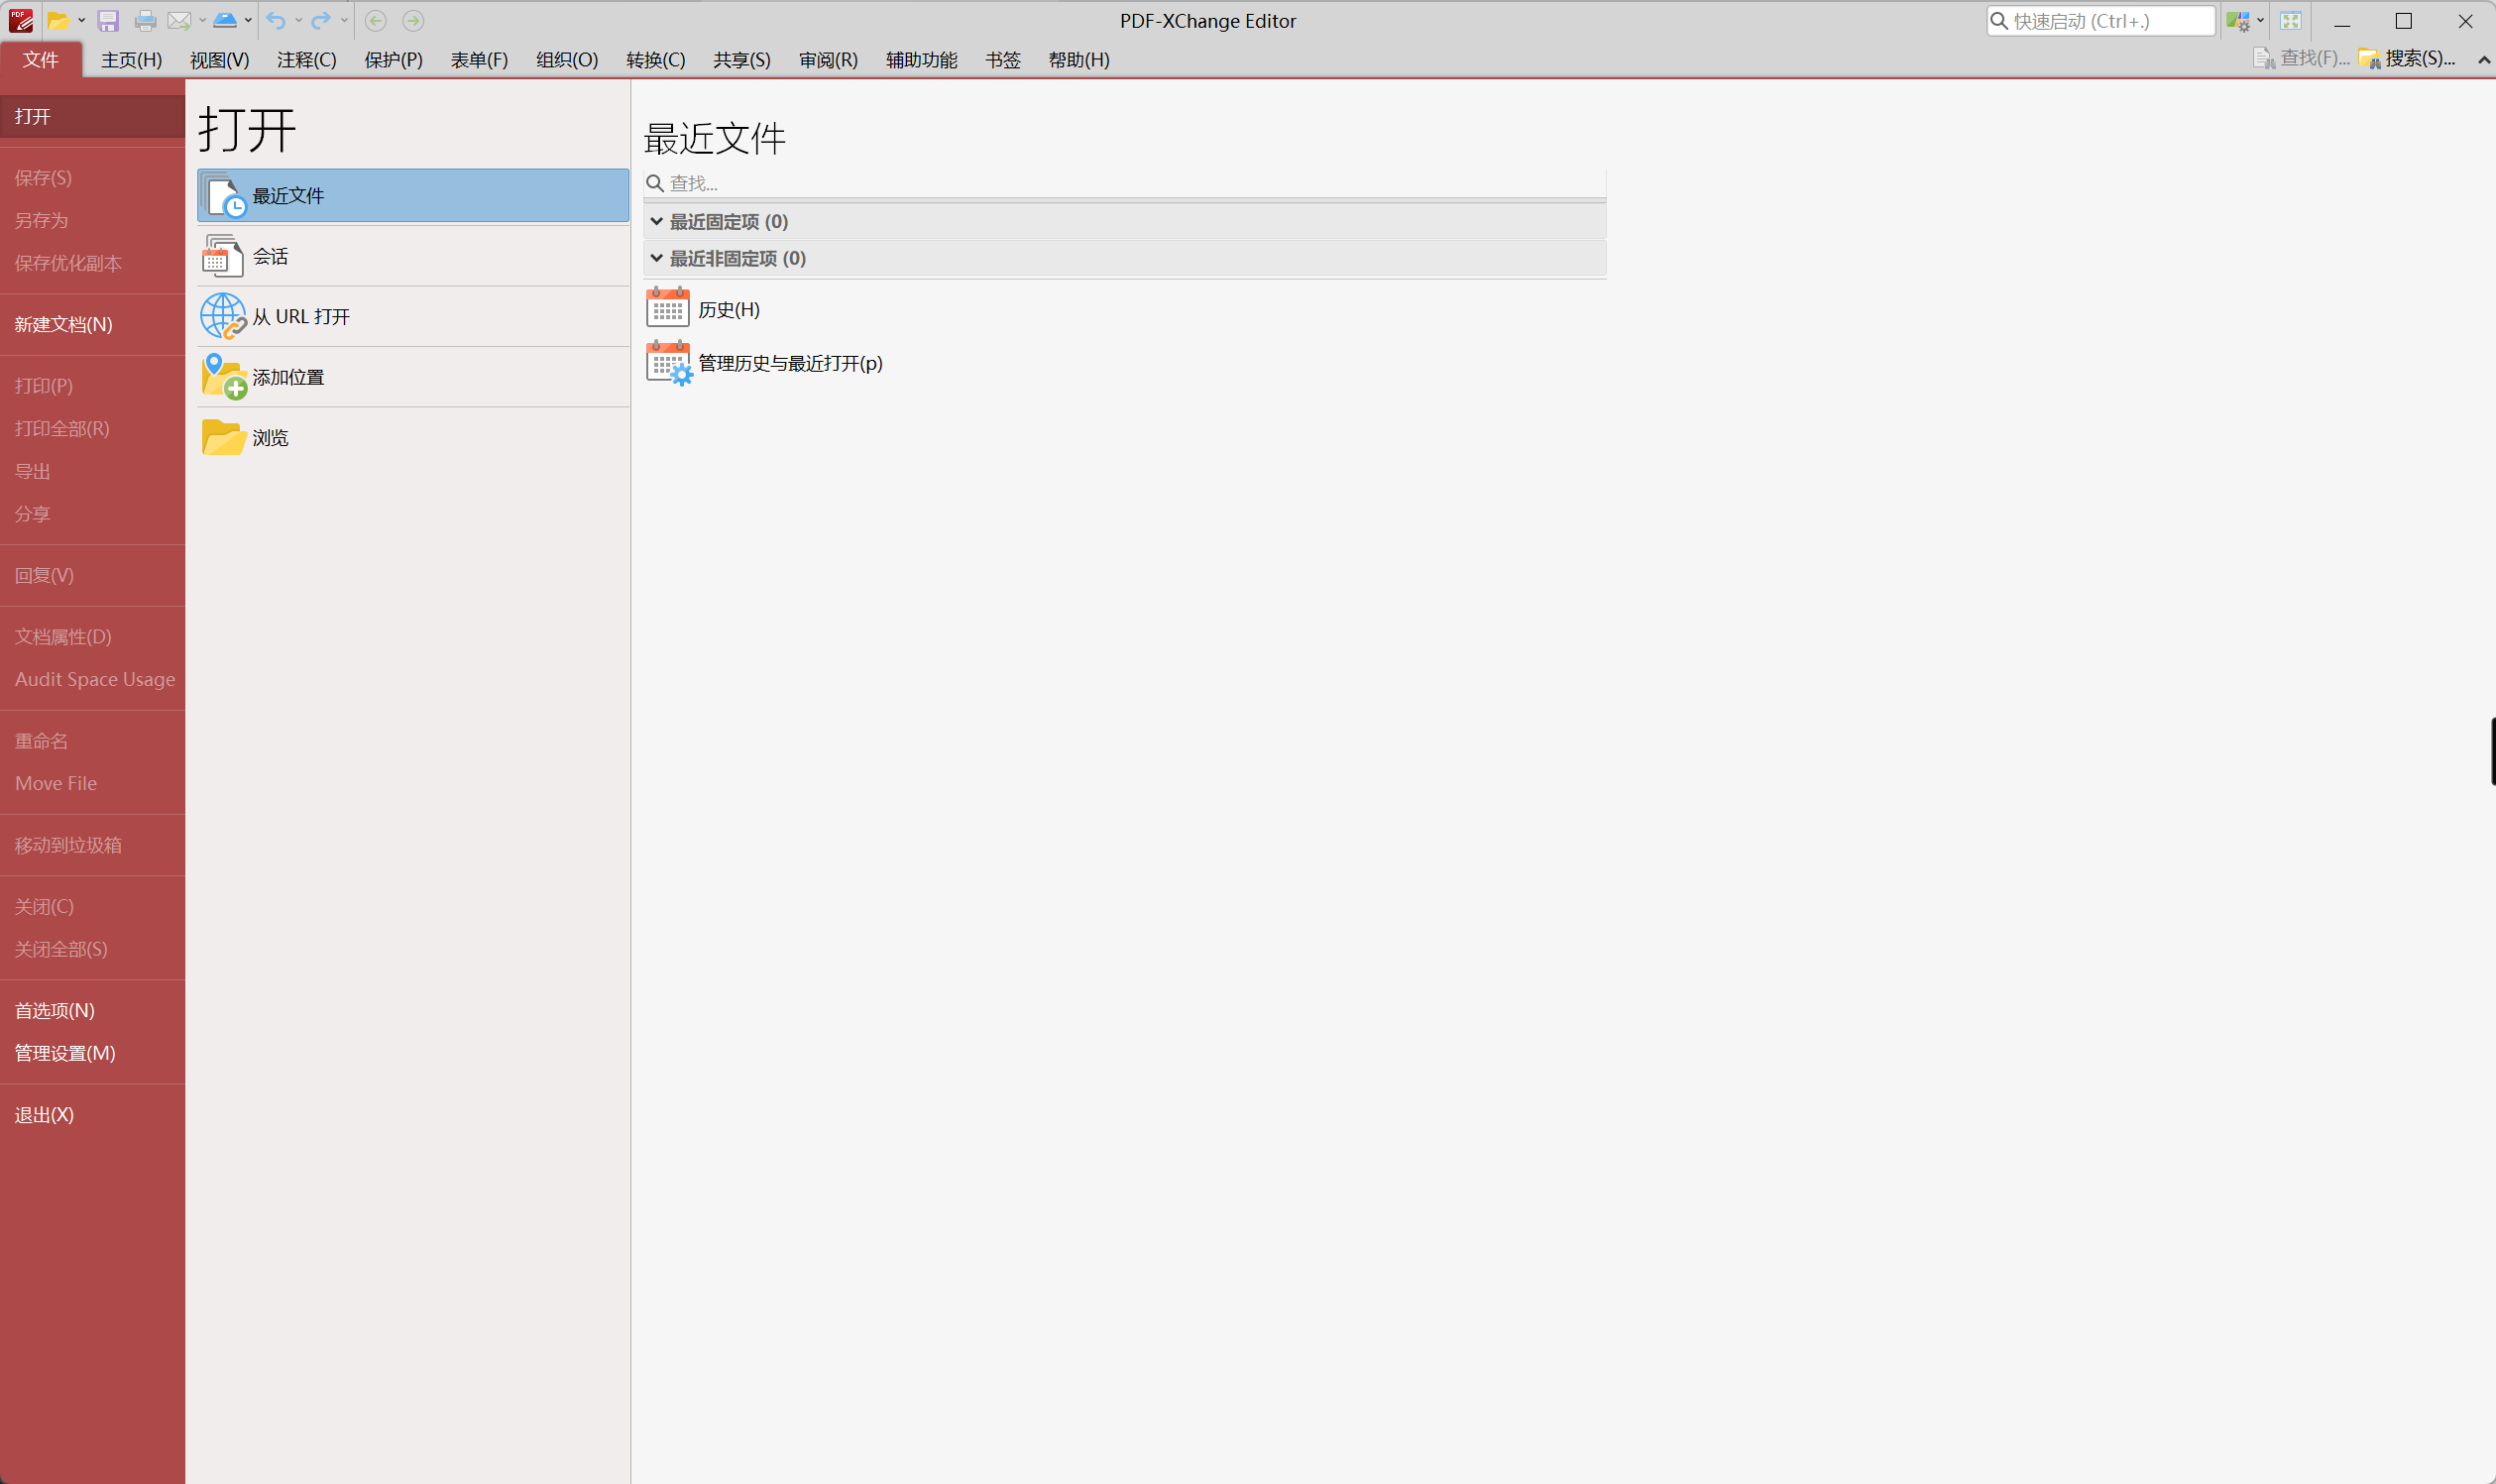Screen dimensions: 2496x1484
Task: Open the dropdown arrow next to open folder icon
Action: pos(82,21)
